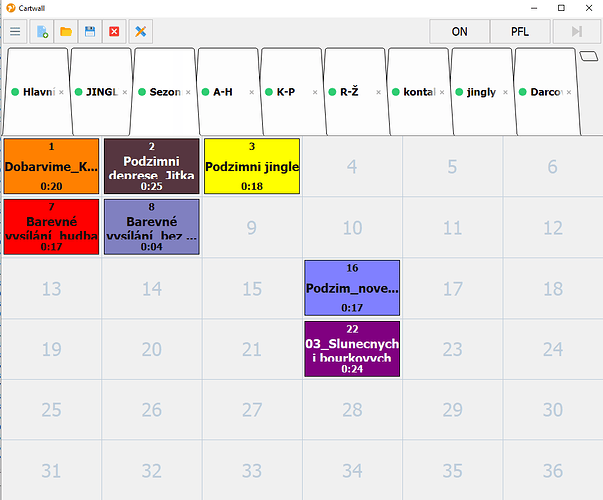
Task: Switch to the Hlavní tab
Action: pos(38,92)
